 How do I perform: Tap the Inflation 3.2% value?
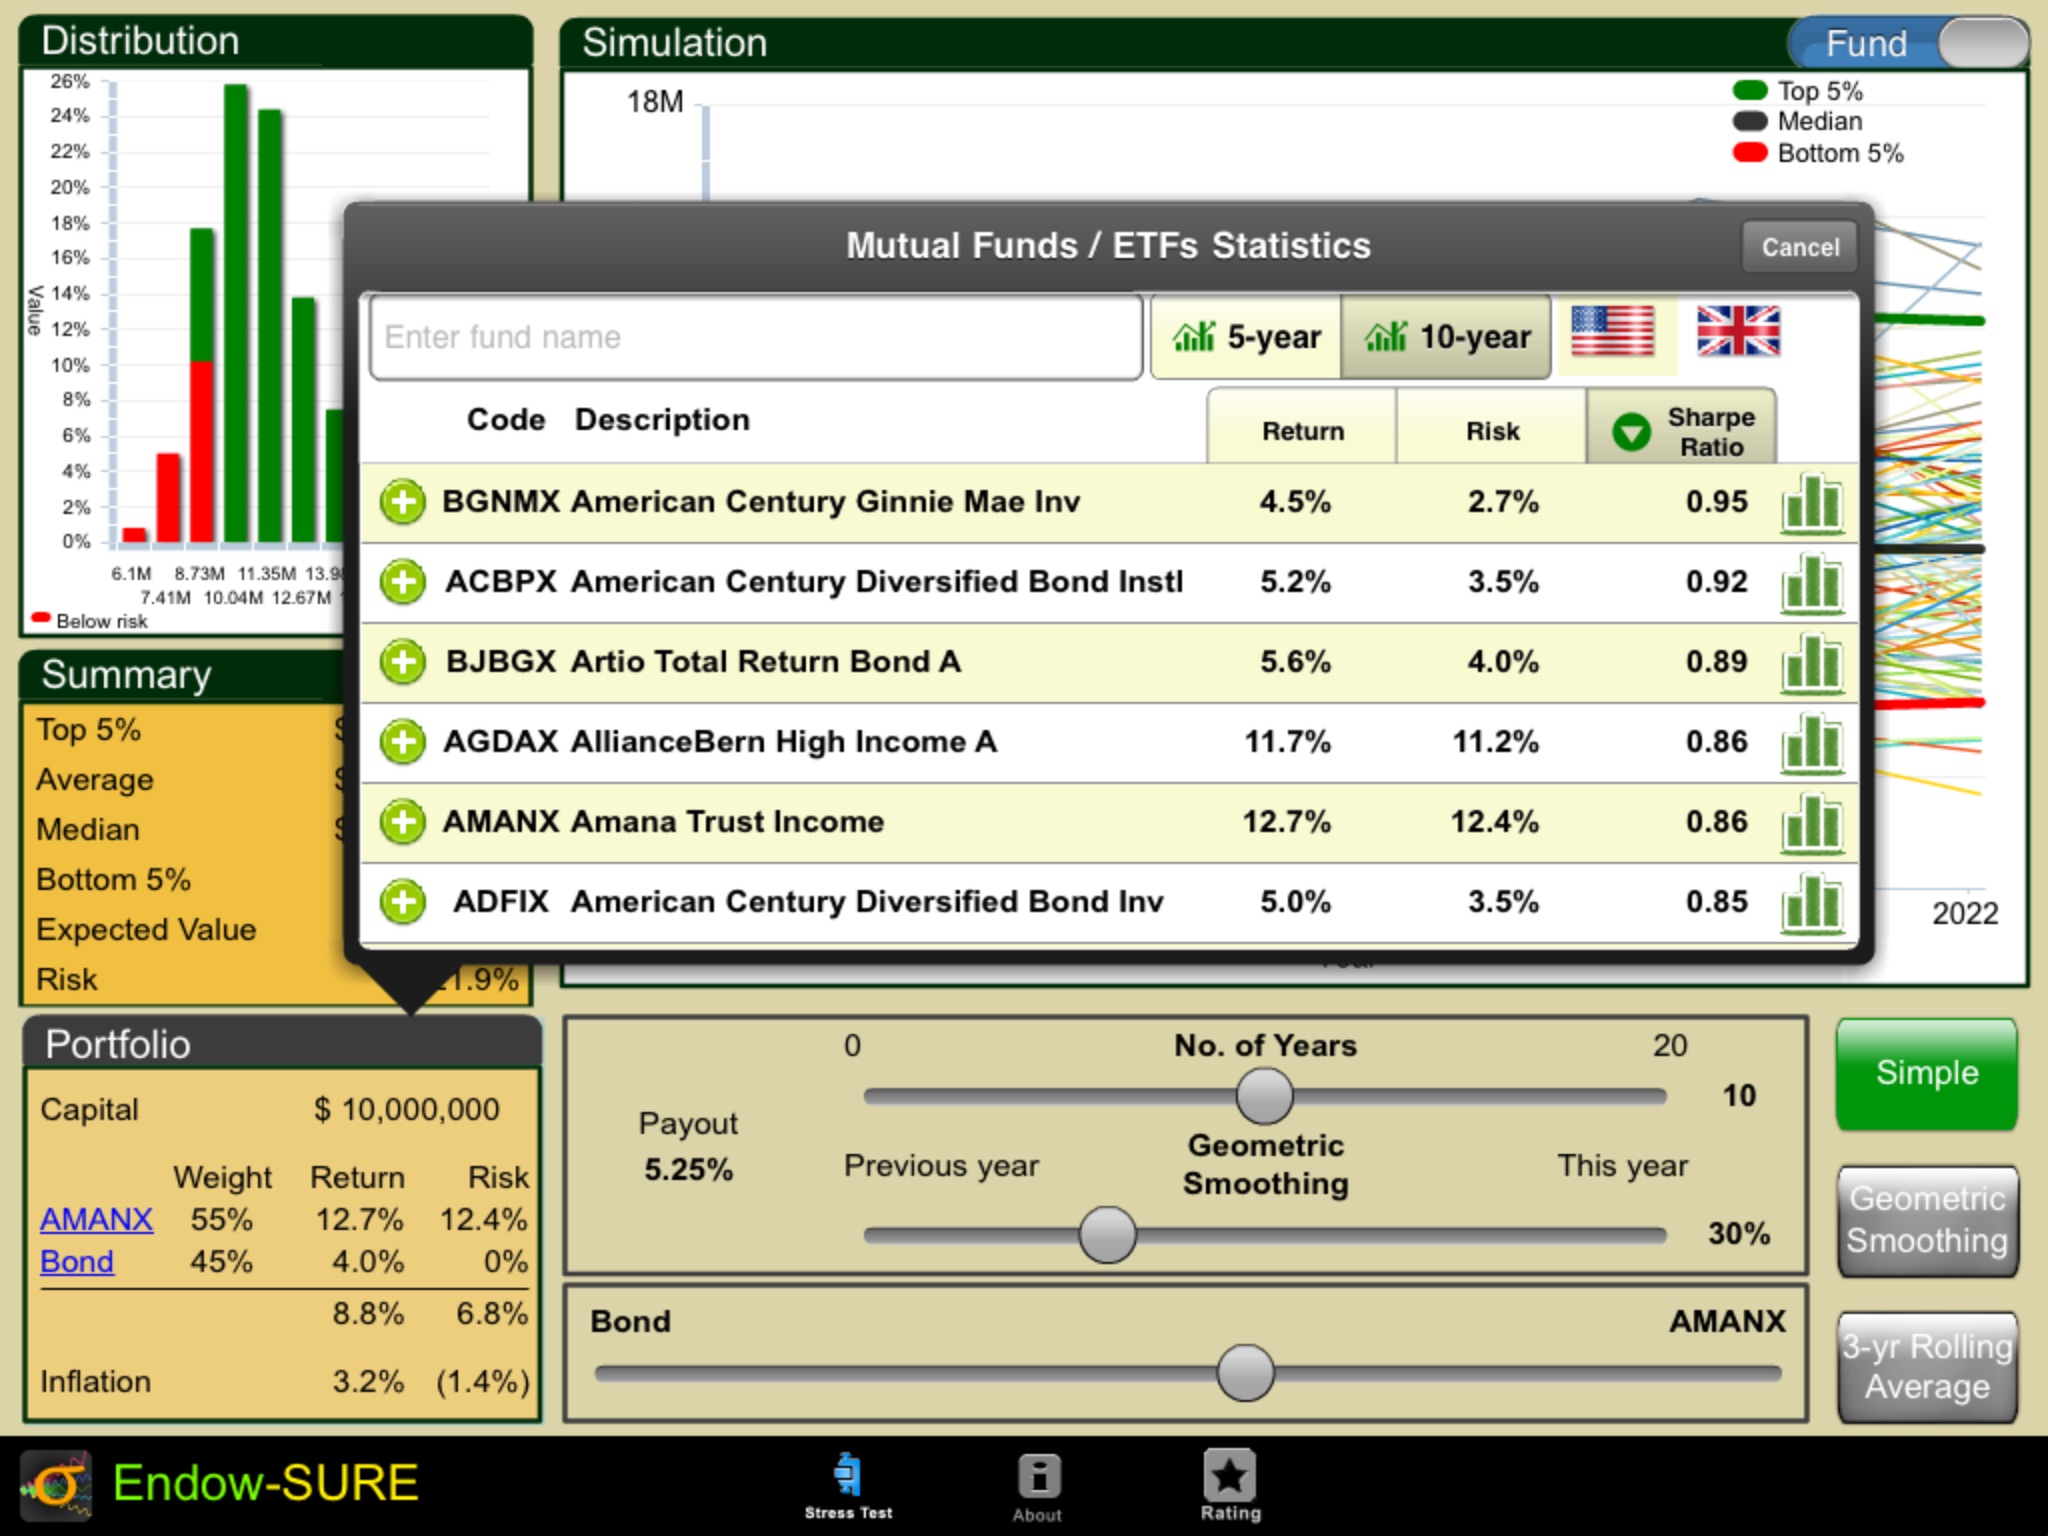click(368, 1382)
